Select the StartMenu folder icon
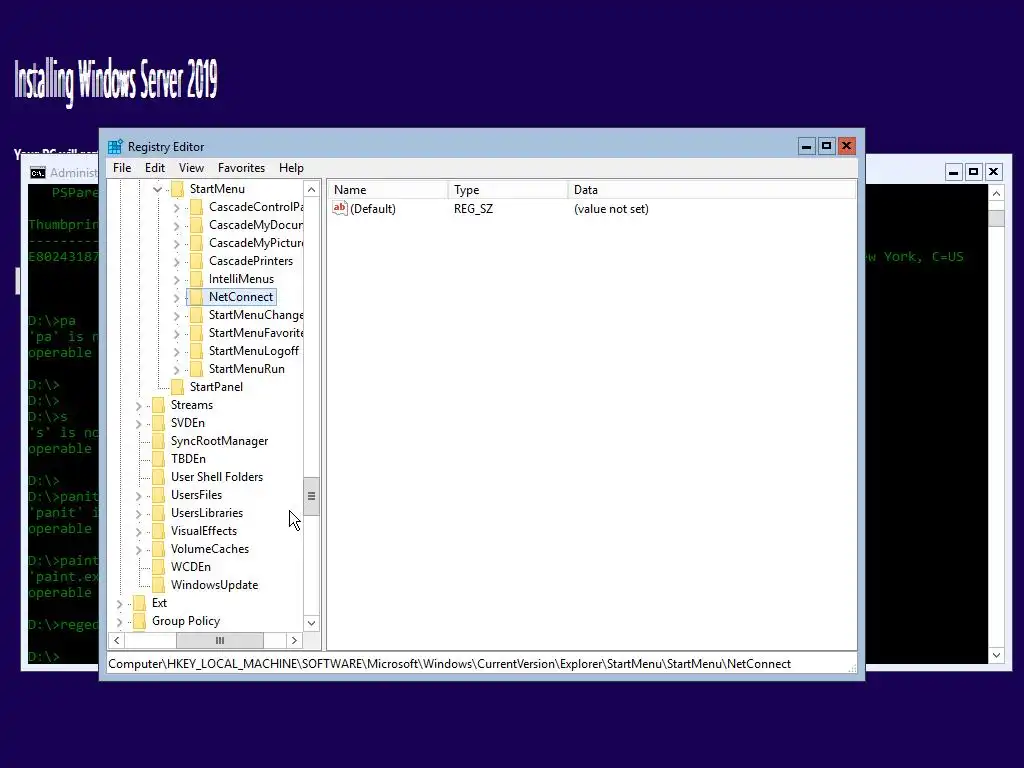This screenshot has height=768, width=1024. pyautogui.click(x=177, y=189)
